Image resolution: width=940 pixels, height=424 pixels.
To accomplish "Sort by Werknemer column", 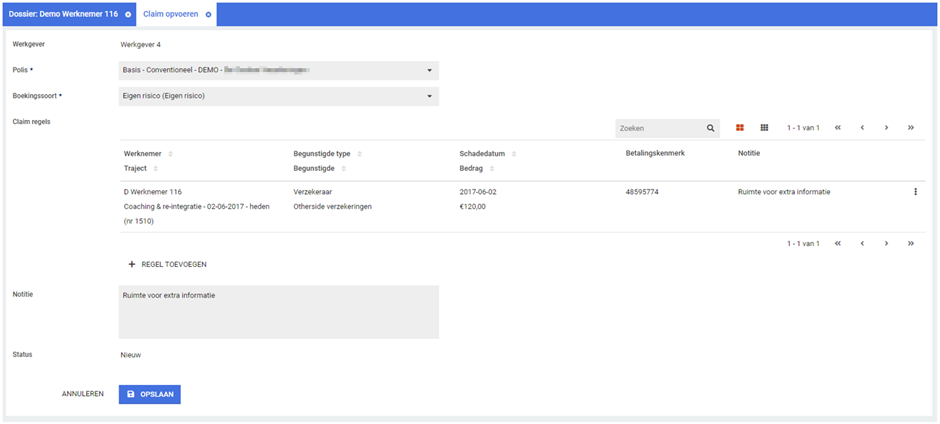I will 170,154.
